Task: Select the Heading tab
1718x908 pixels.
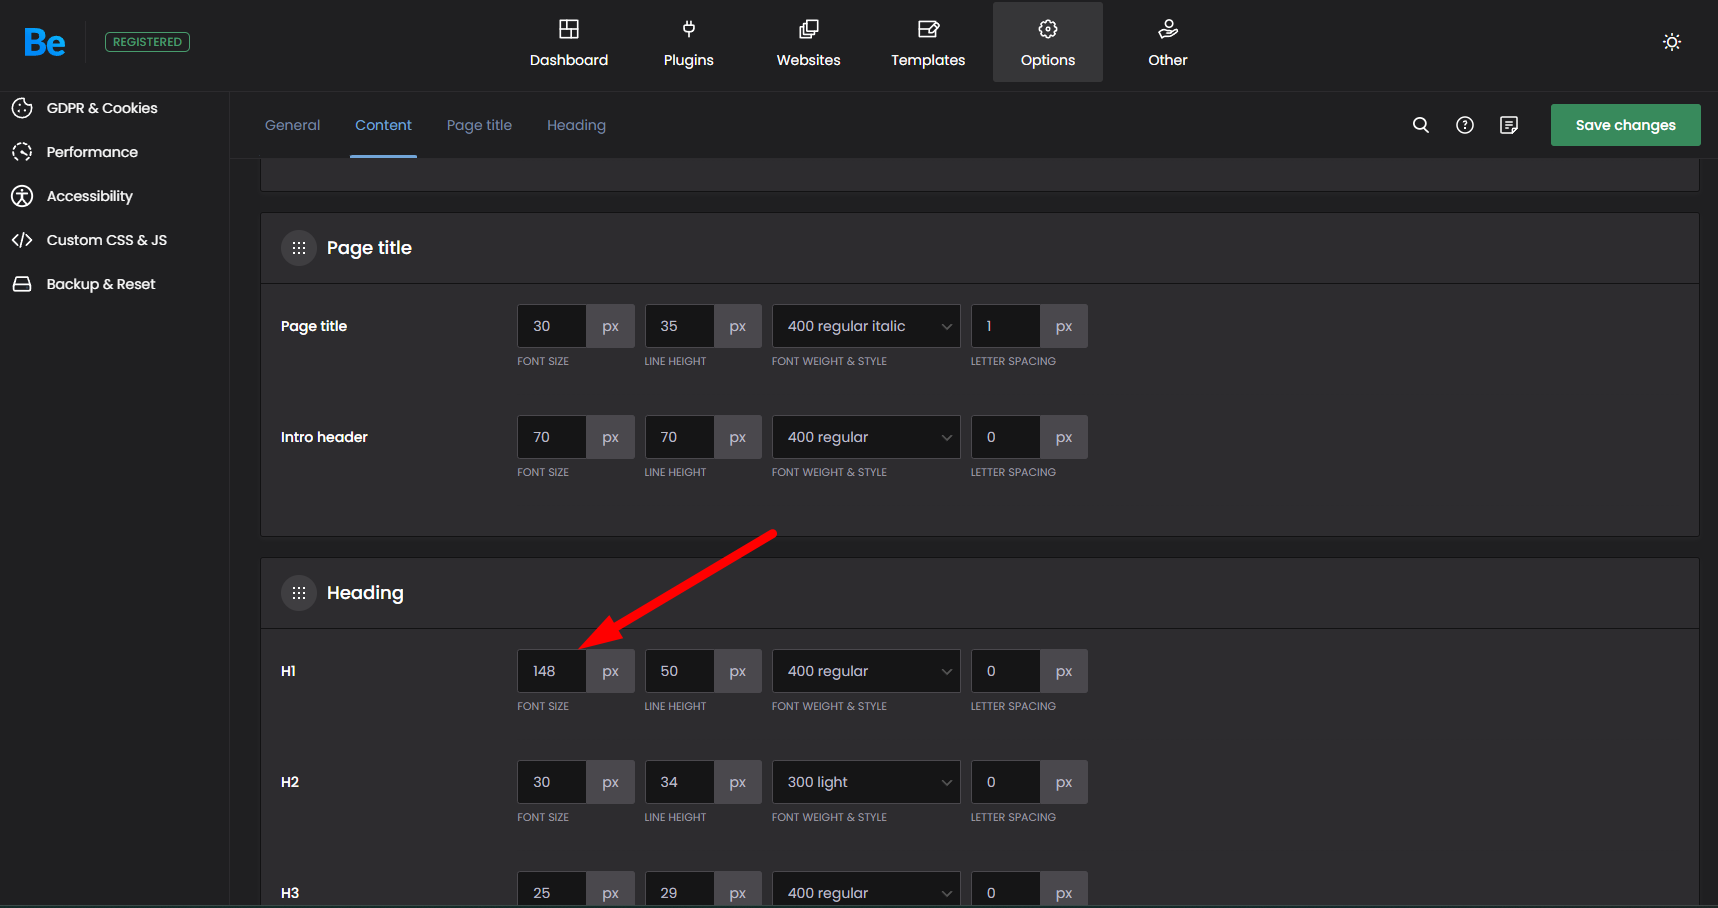Action: point(576,125)
